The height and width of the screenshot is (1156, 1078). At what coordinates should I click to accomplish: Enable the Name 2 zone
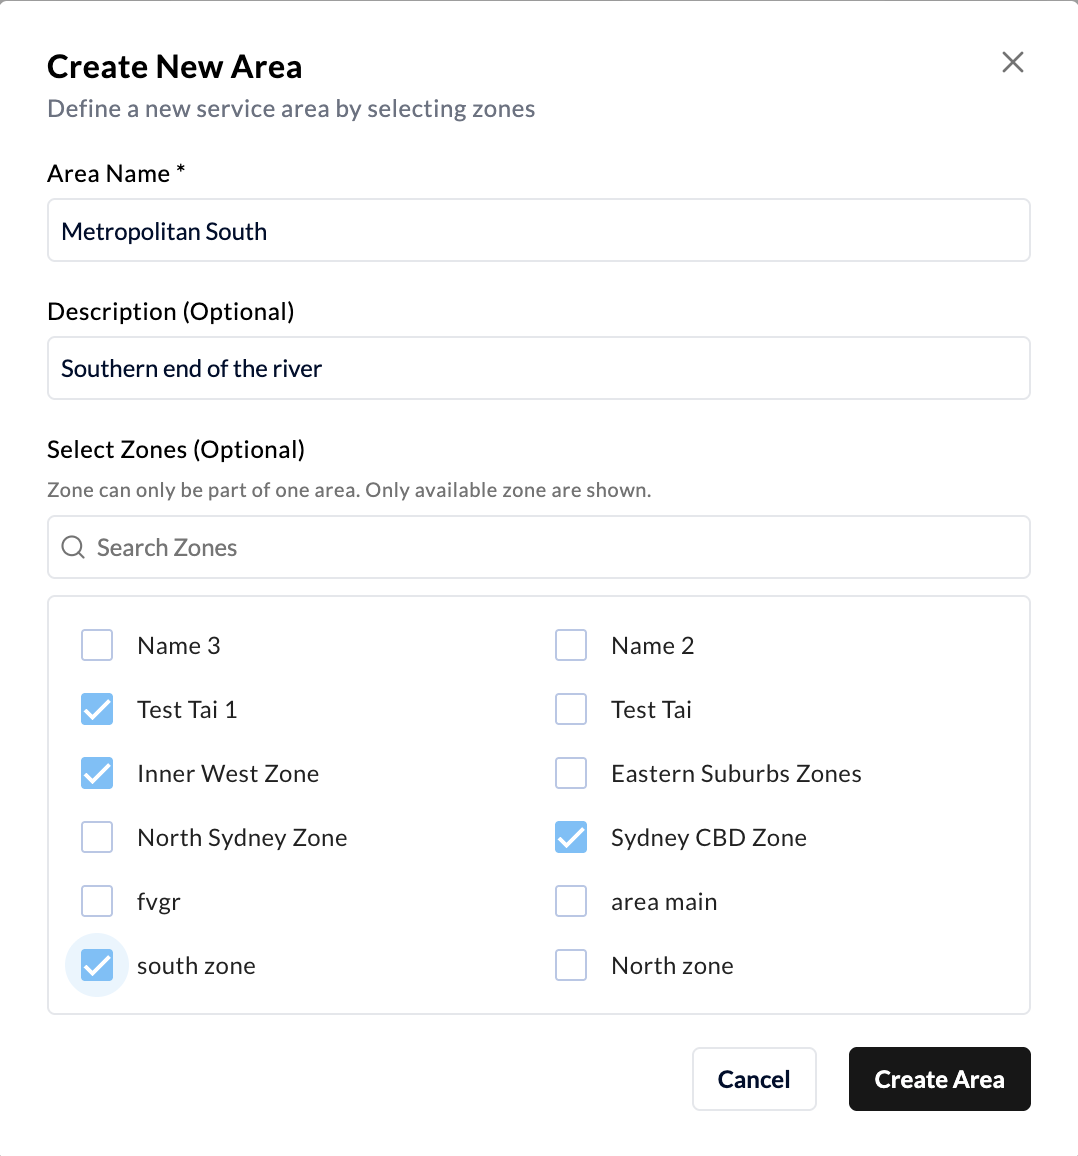(x=570, y=645)
